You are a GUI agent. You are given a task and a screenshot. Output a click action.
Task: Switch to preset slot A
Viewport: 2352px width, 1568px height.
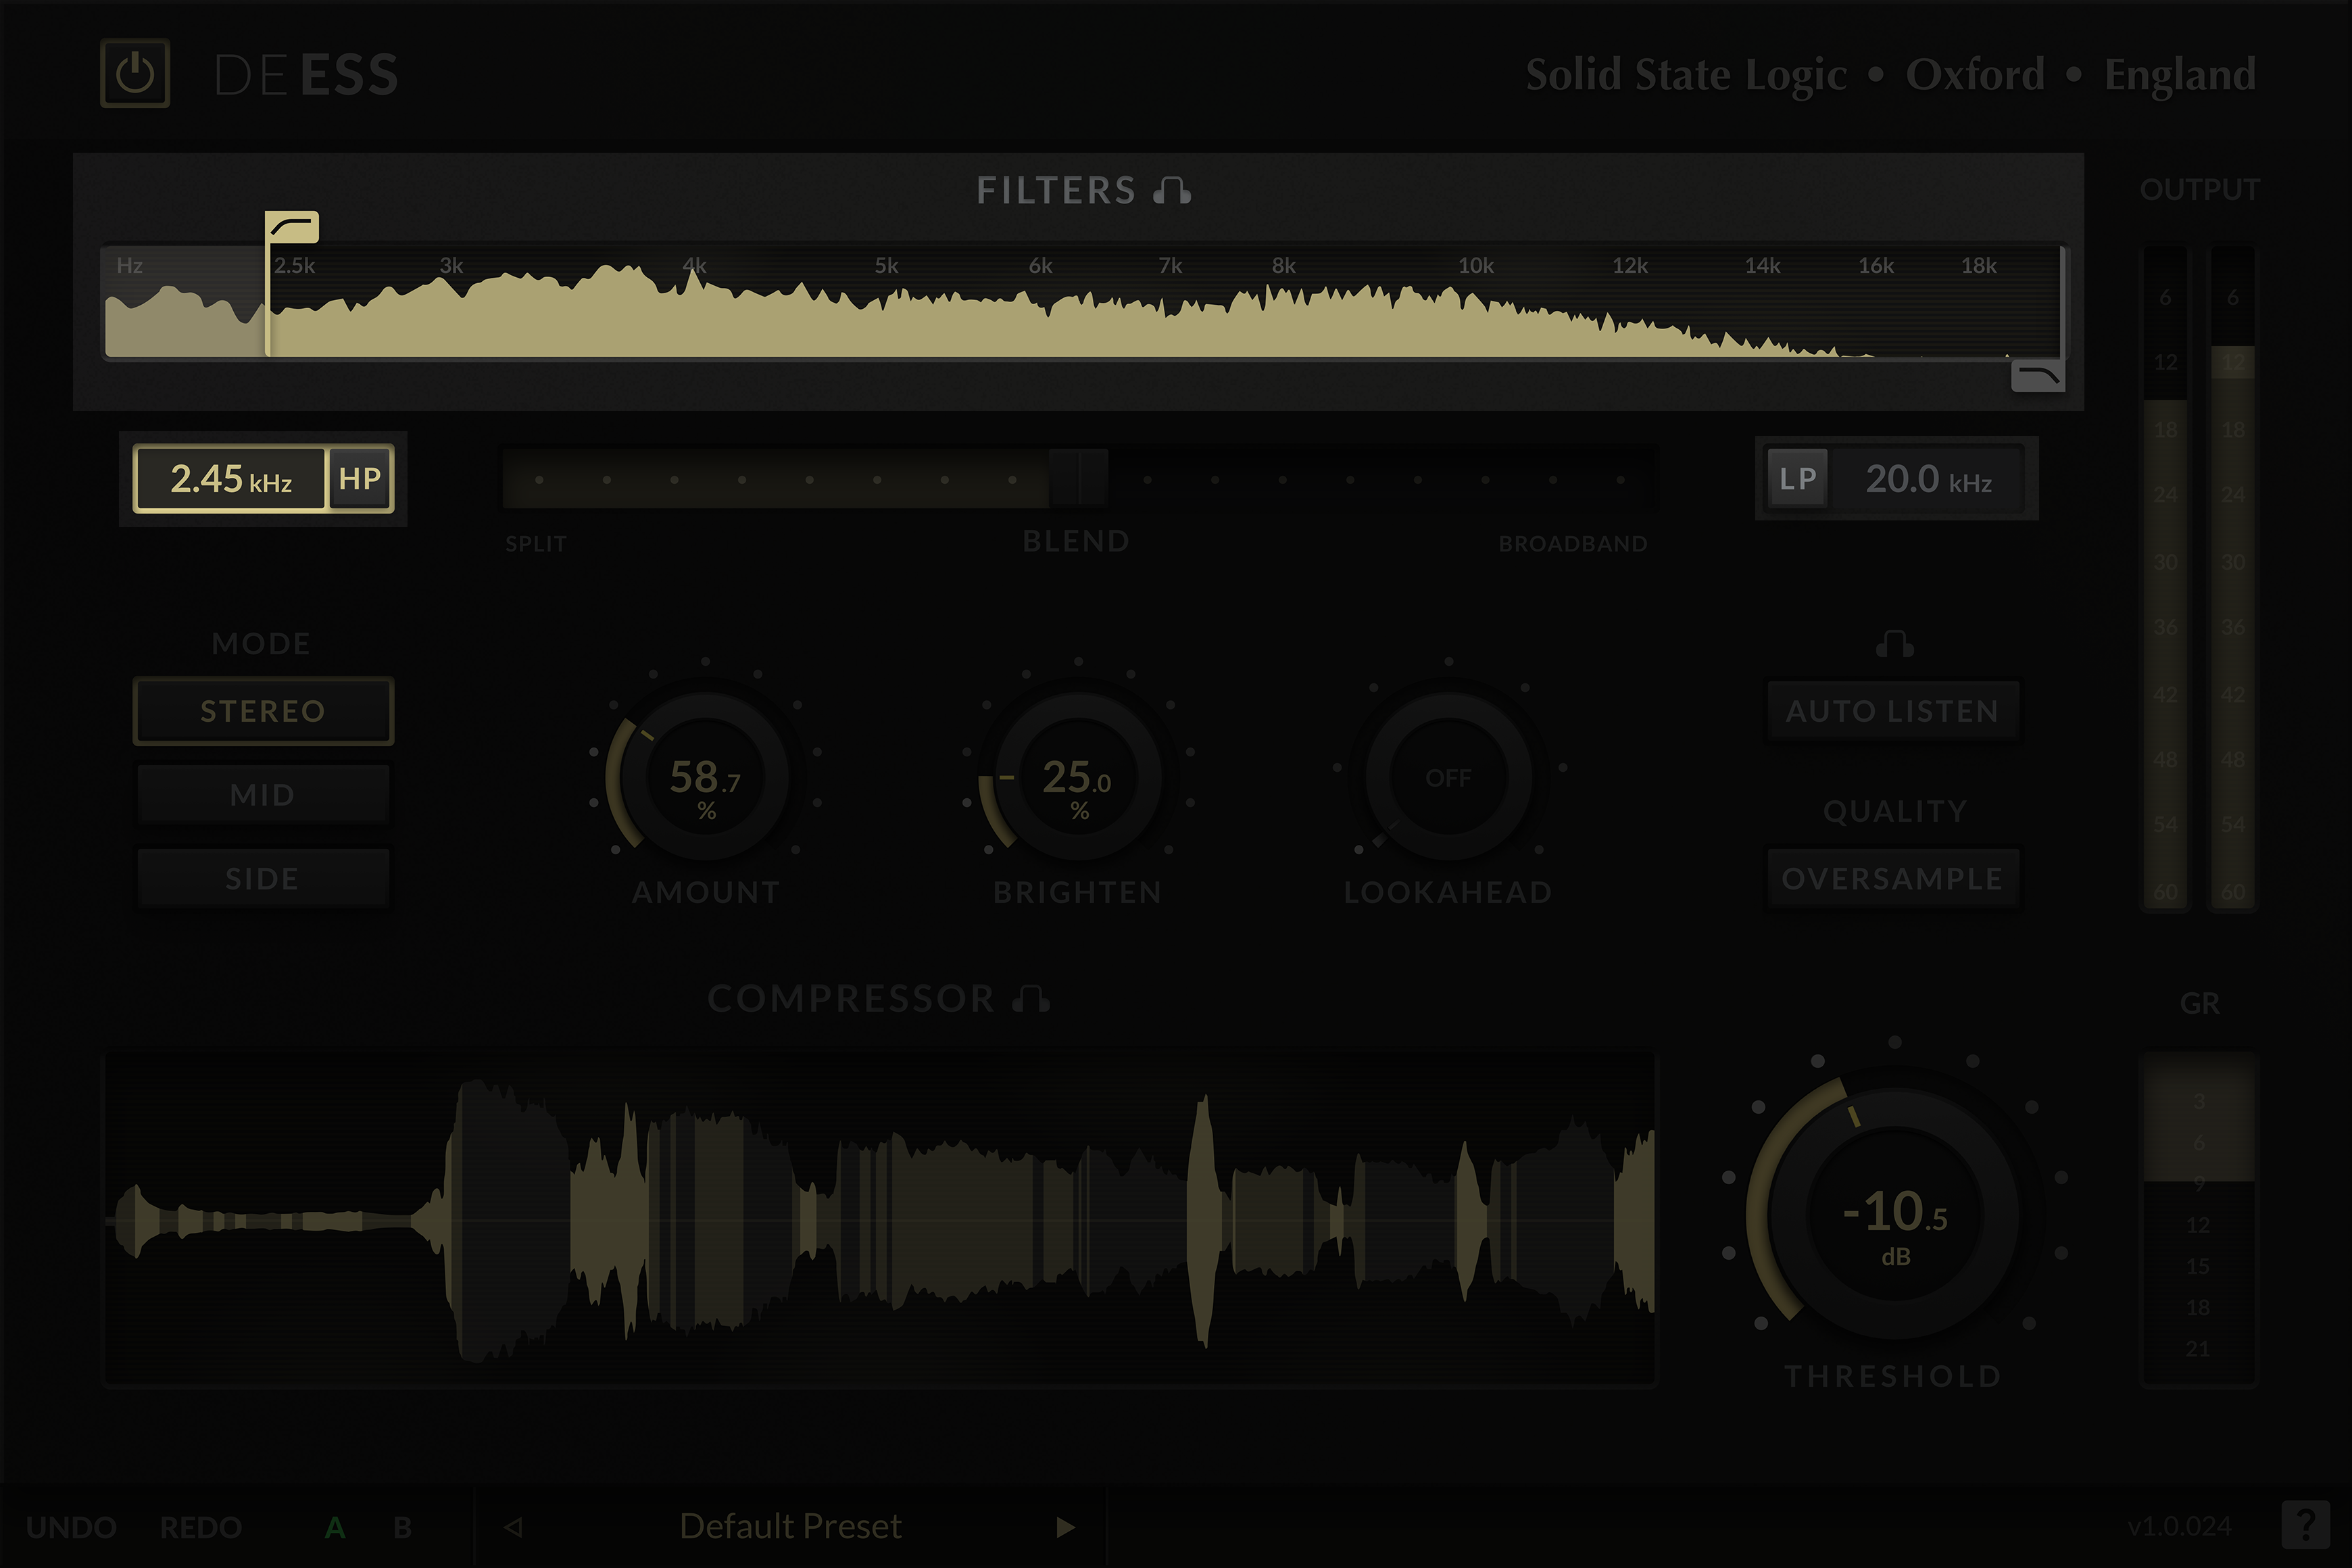point(335,1528)
